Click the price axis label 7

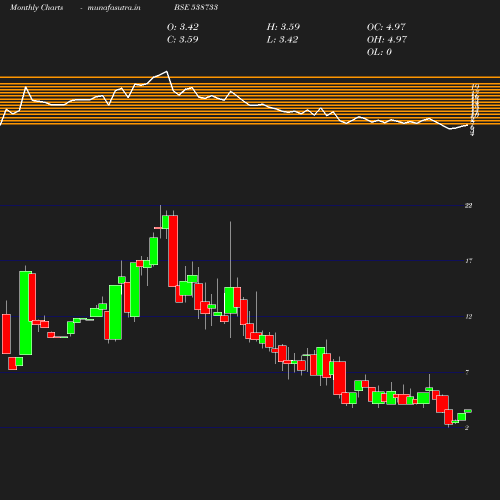click(x=467, y=372)
